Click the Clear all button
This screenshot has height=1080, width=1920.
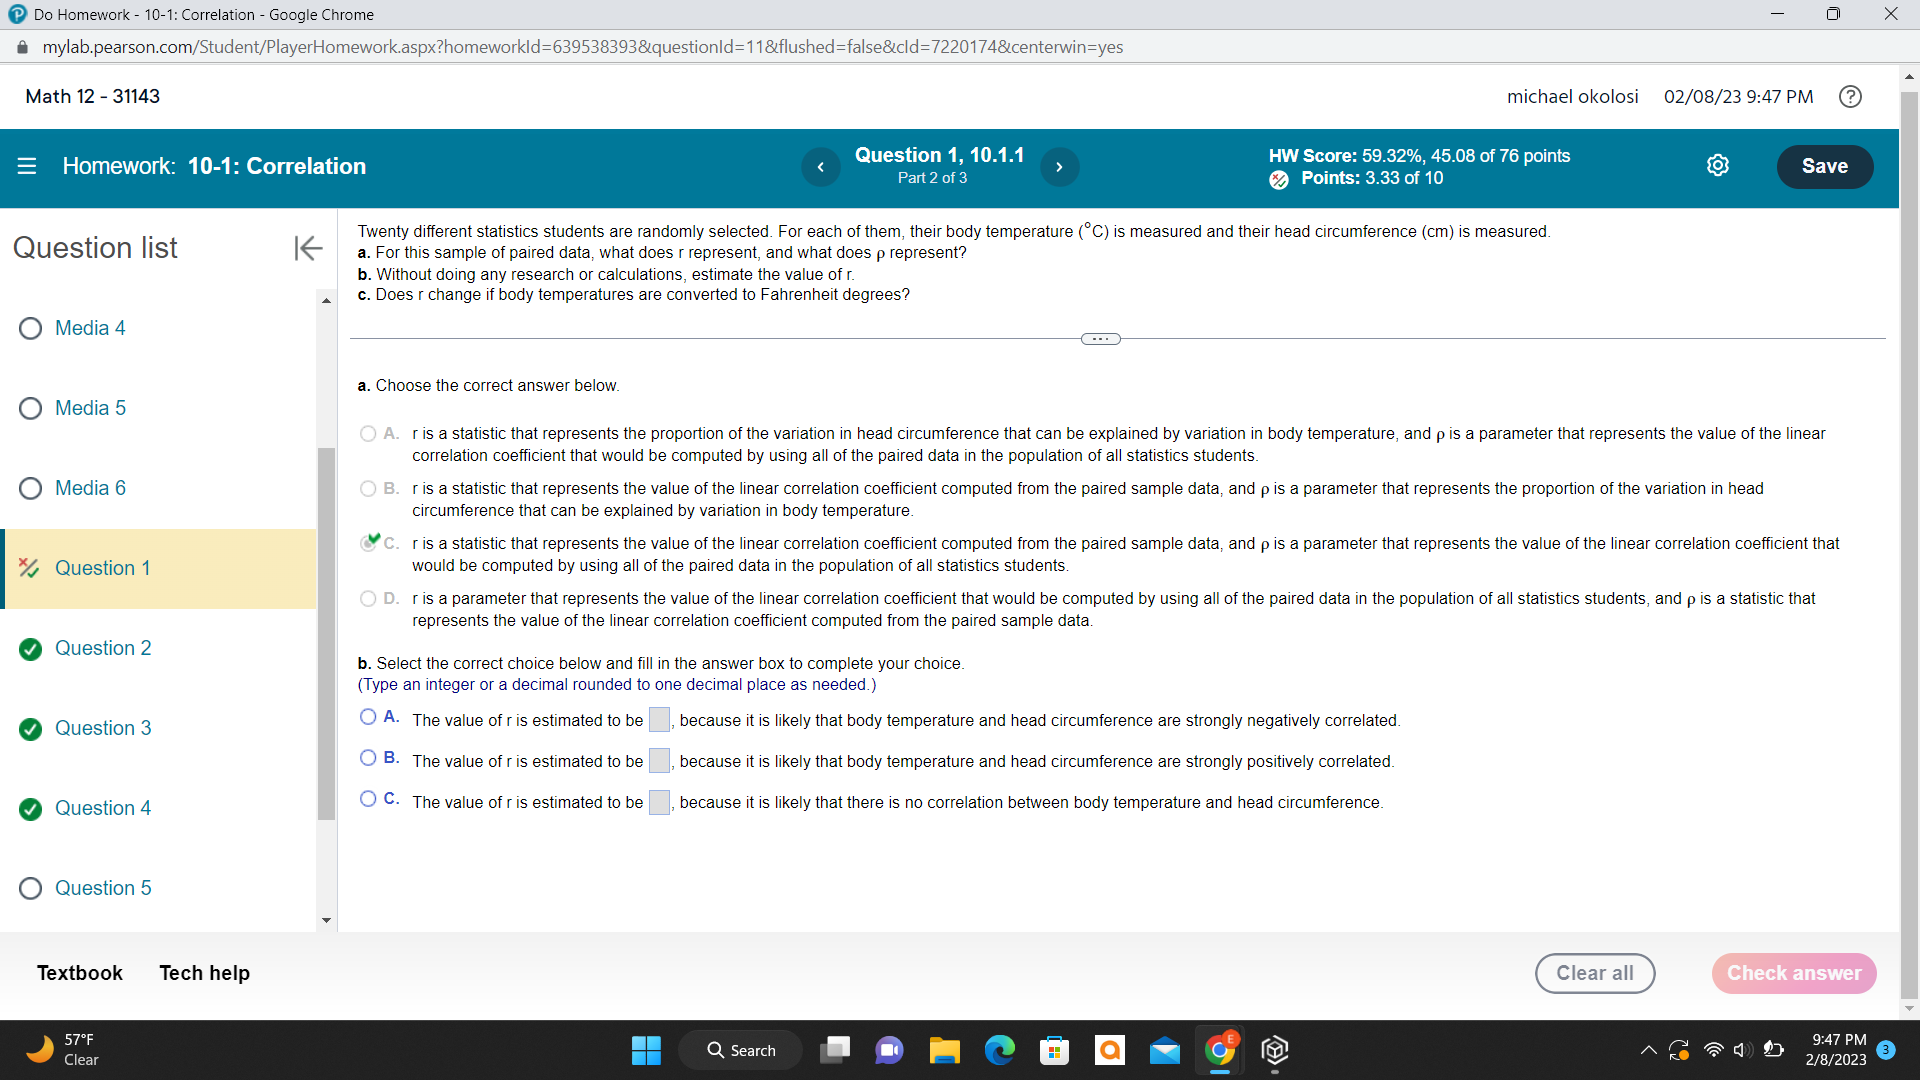pyautogui.click(x=1594, y=973)
